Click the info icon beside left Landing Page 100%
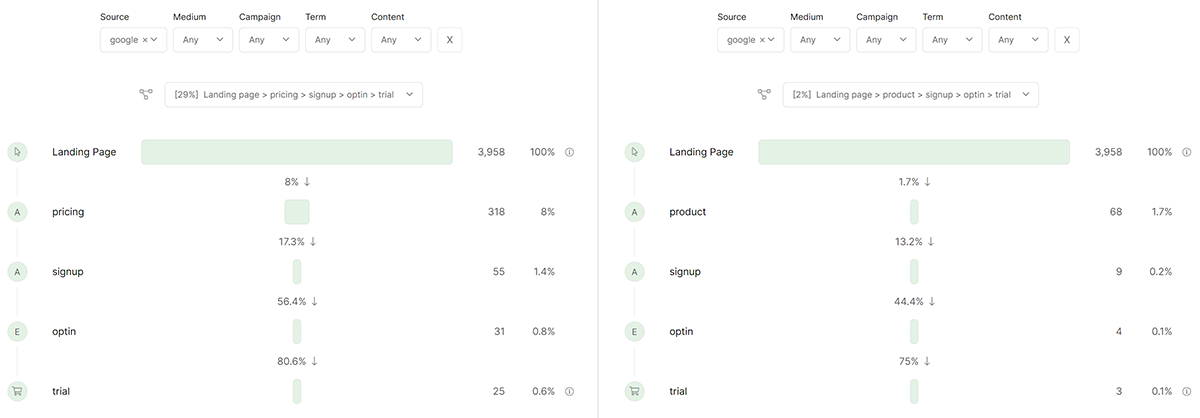Screen dimensions: 1200x418 [569, 152]
